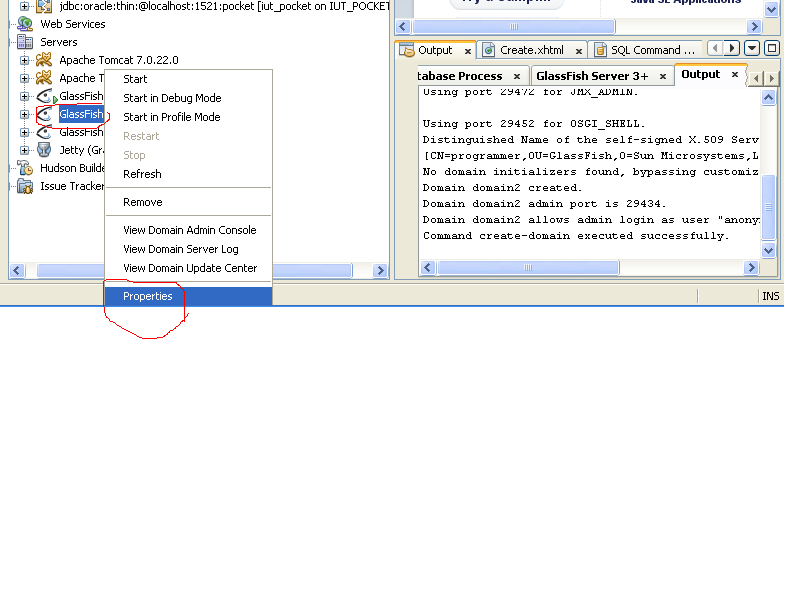Select the Servers tree item
The width and height of the screenshot is (800, 600).
pos(59,42)
